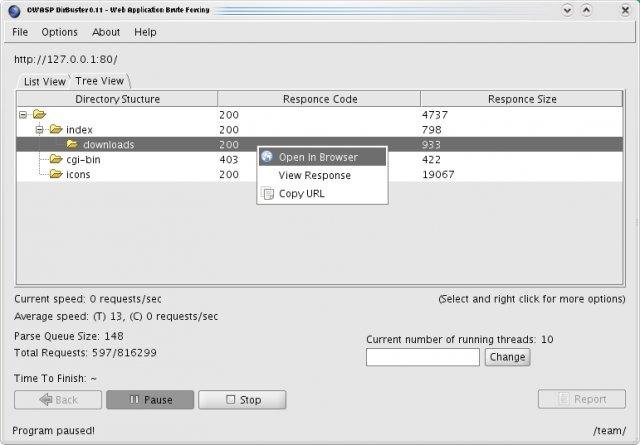Select the icons tree row
640x445 pixels.
(x=320, y=174)
